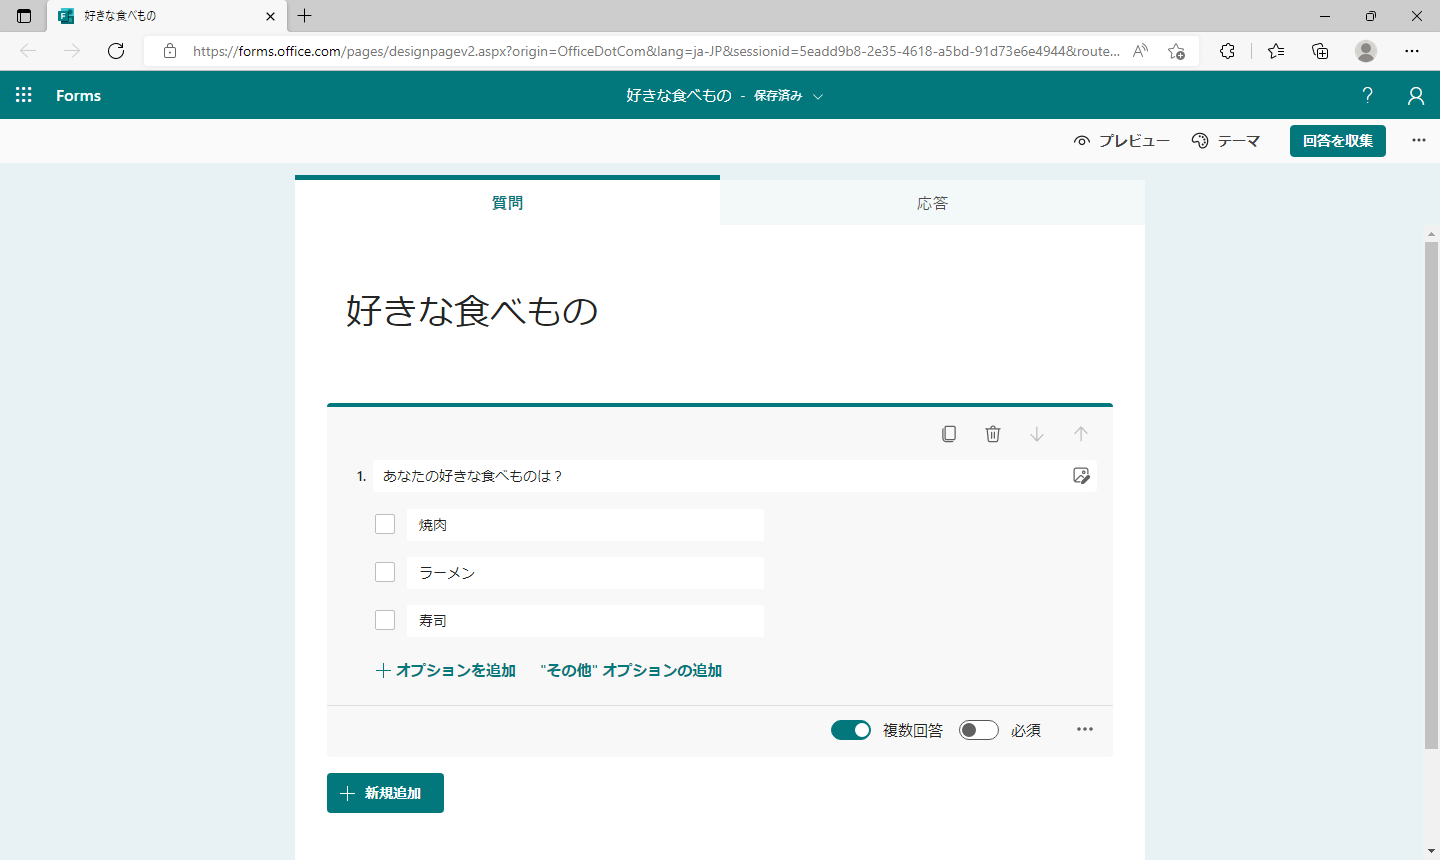Edit the 寿司 option field
Image resolution: width=1440 pixels, height=860 pixels.
[x=585, y=621]
